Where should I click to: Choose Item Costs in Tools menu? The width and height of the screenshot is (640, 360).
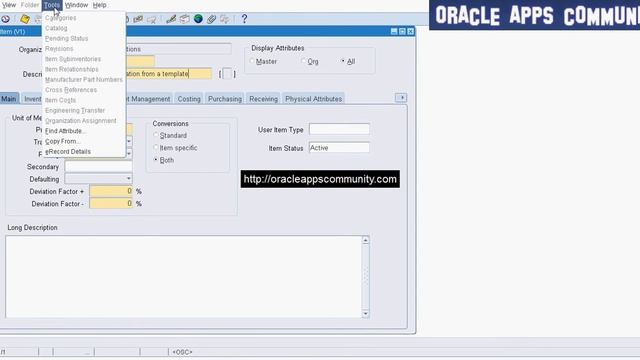pyautogui.click(x=84, y=100)
